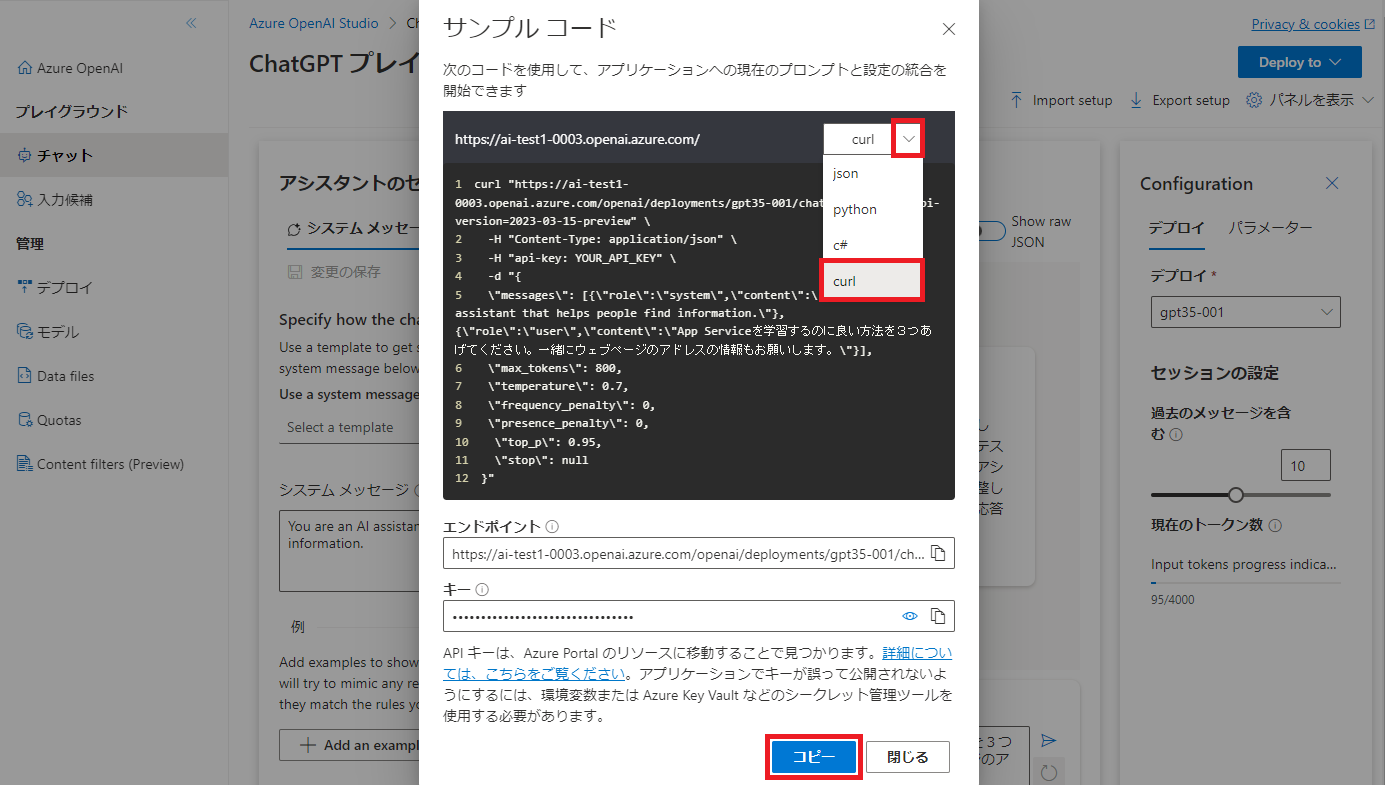Open Data files in the sidebar
The image size is (1385, 785).
tap(56, 375)
